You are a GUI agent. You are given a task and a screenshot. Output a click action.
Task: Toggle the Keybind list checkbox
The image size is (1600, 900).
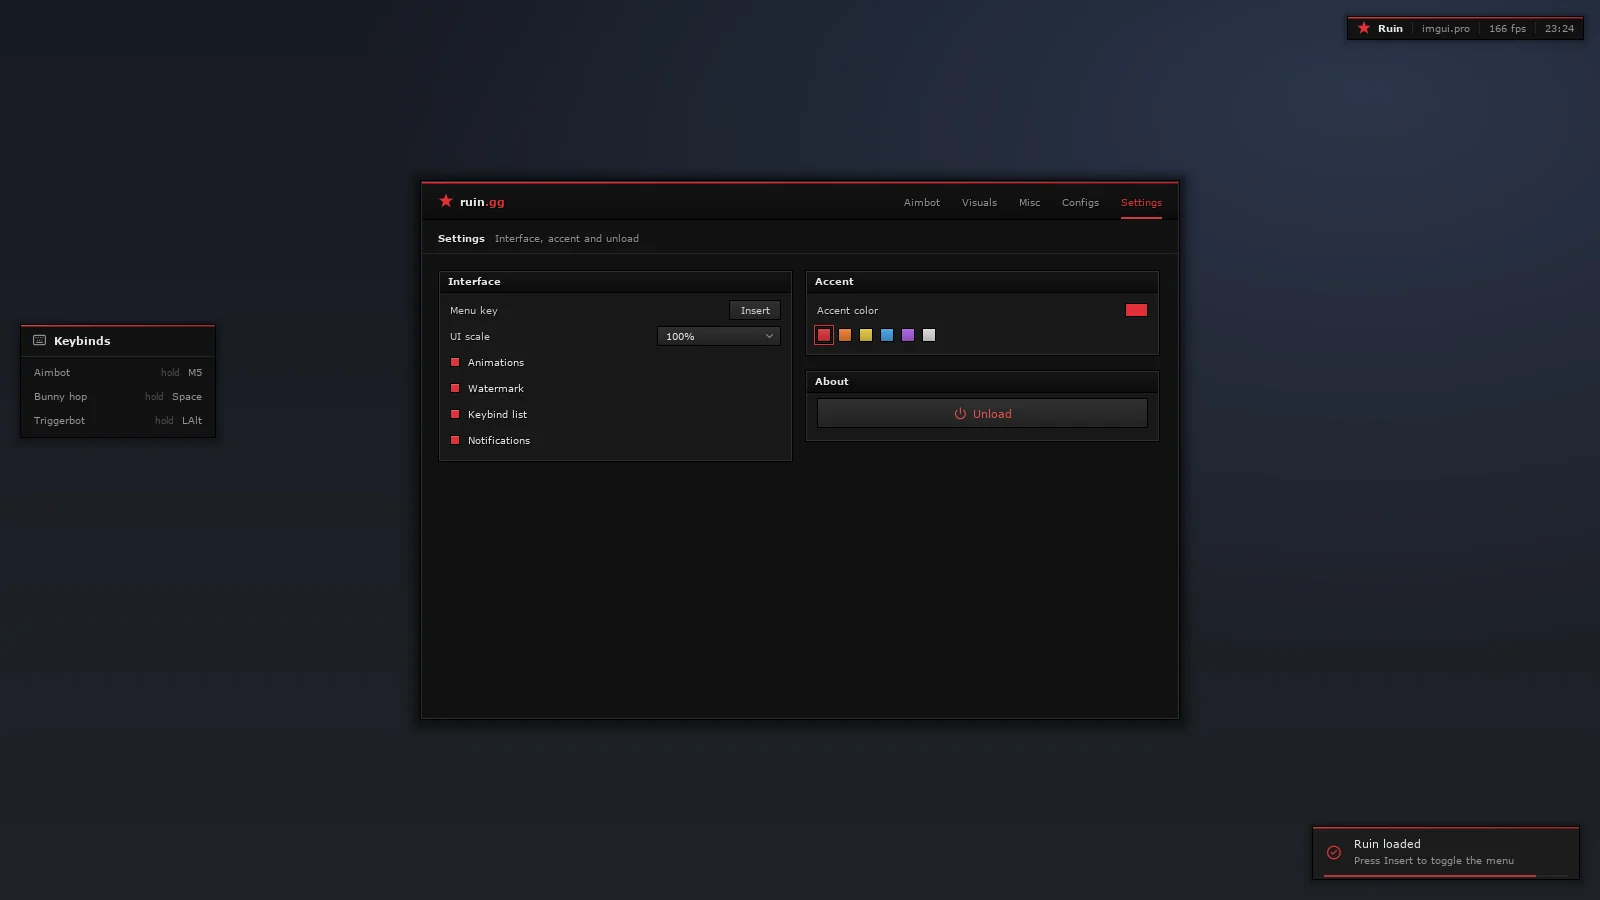point(455,414)
